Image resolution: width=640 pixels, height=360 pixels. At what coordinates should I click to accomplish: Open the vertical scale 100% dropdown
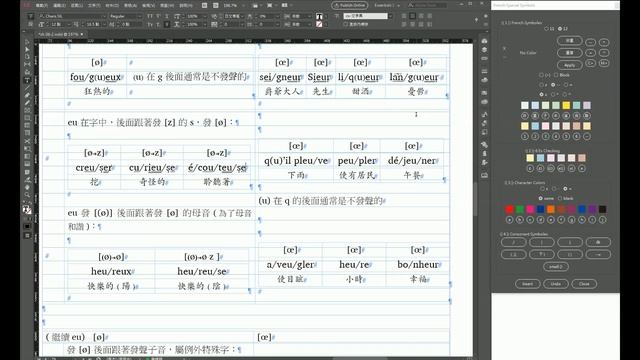pyautogui.click(x=205, y=16)
